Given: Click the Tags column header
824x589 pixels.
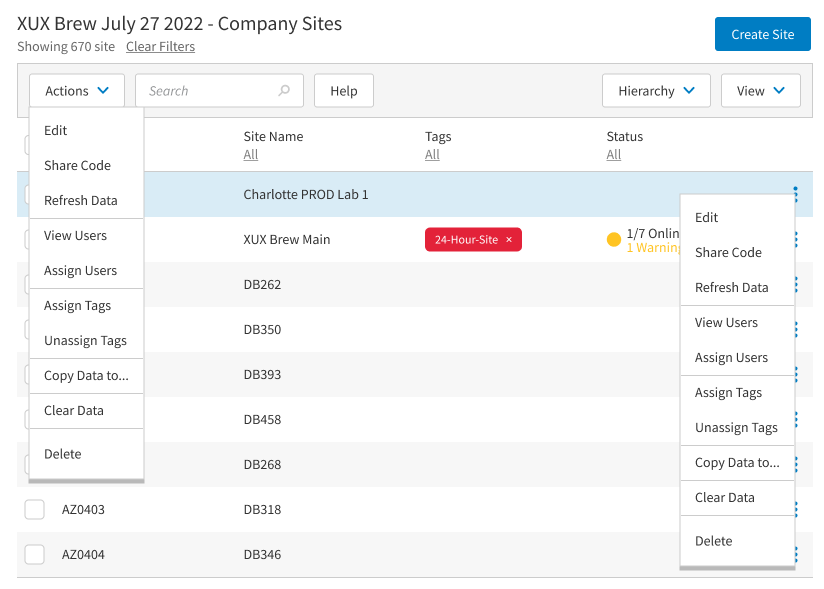Looking at the screenshot, I should point(438,137).
